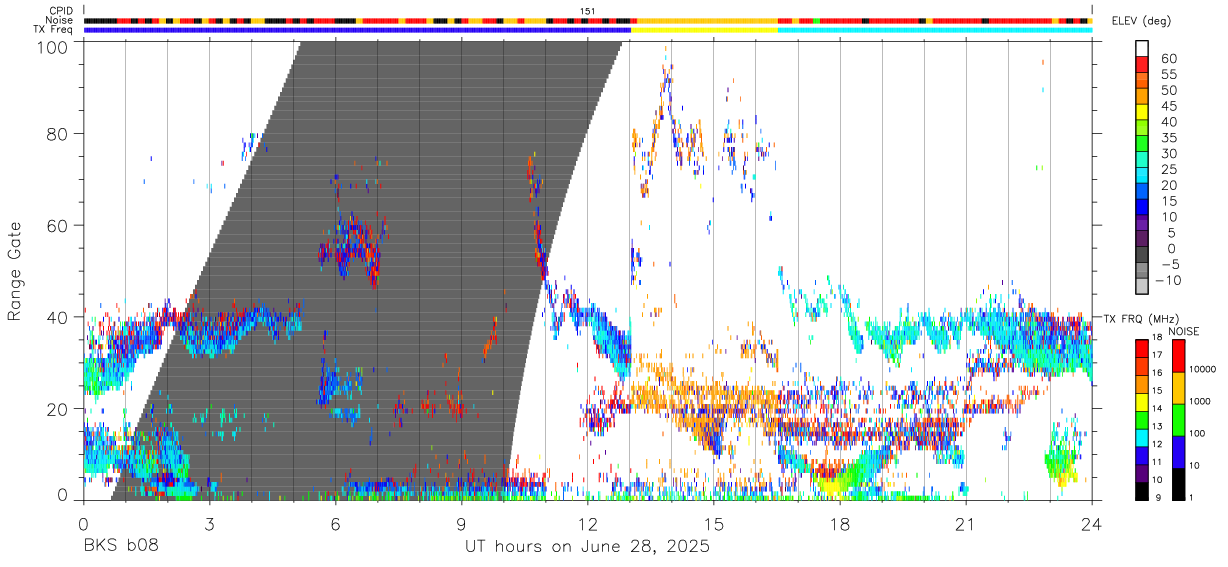Viewport: 1228px width, 567px height.
Task: Click the Noise row label
Action: point(61,20)
